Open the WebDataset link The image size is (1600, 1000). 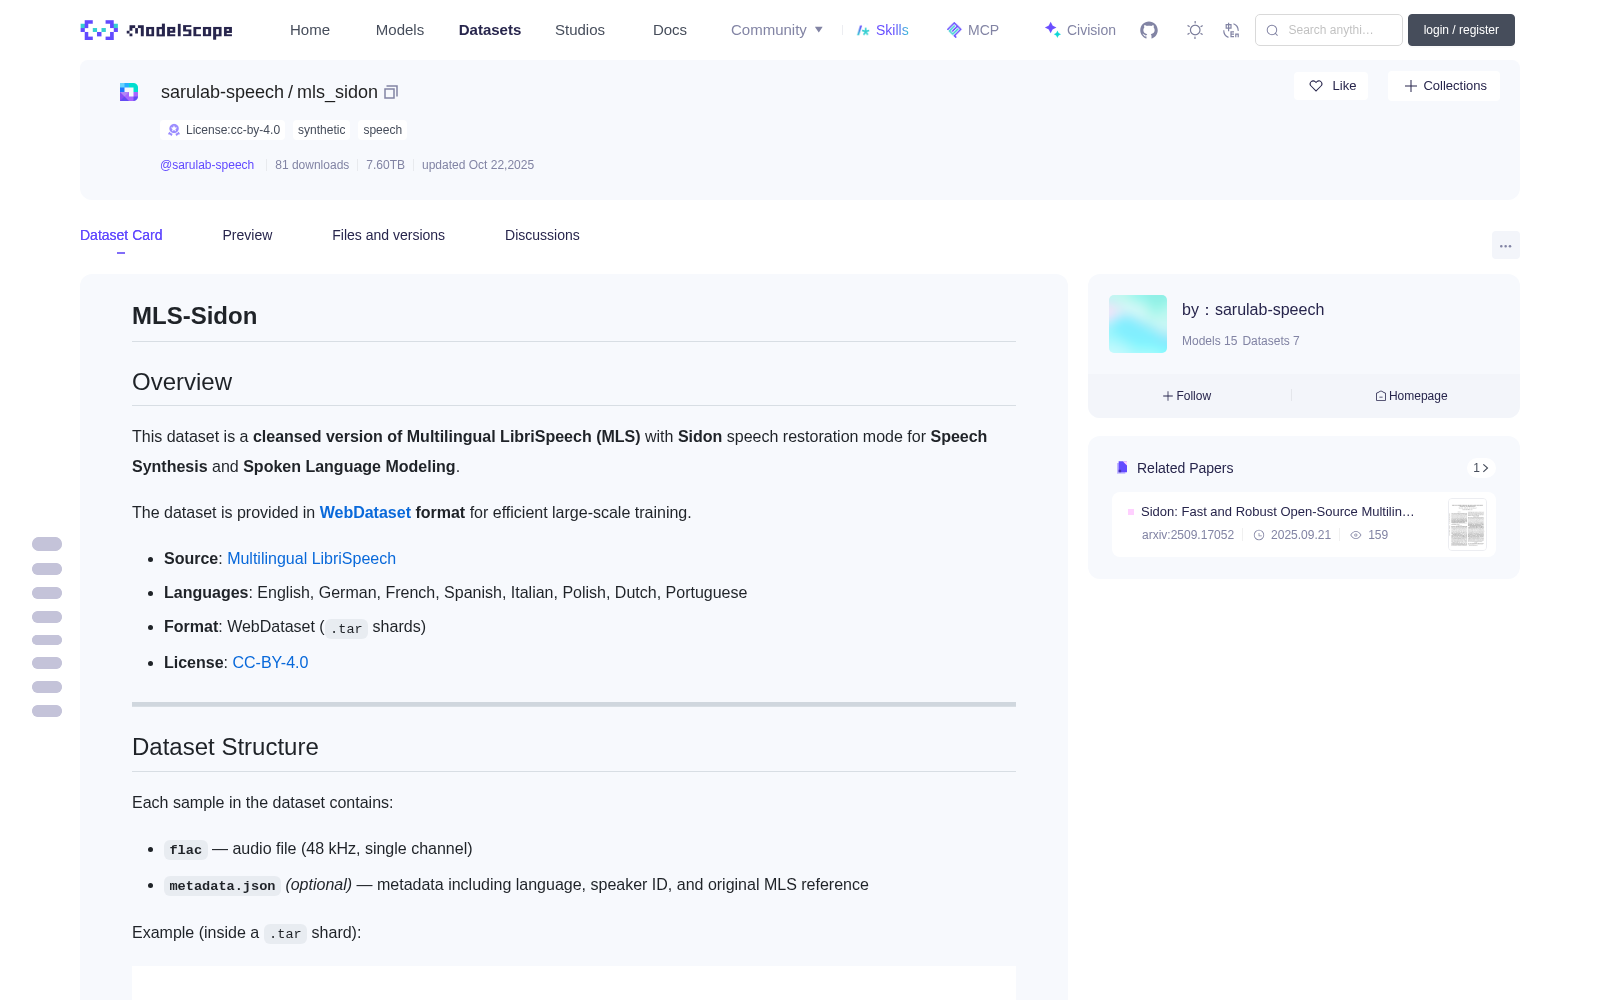pos(365,512)
